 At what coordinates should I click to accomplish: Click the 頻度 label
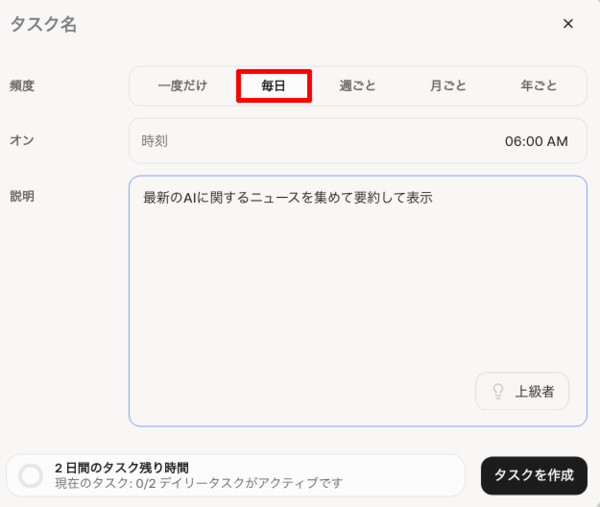click(22, 86)
